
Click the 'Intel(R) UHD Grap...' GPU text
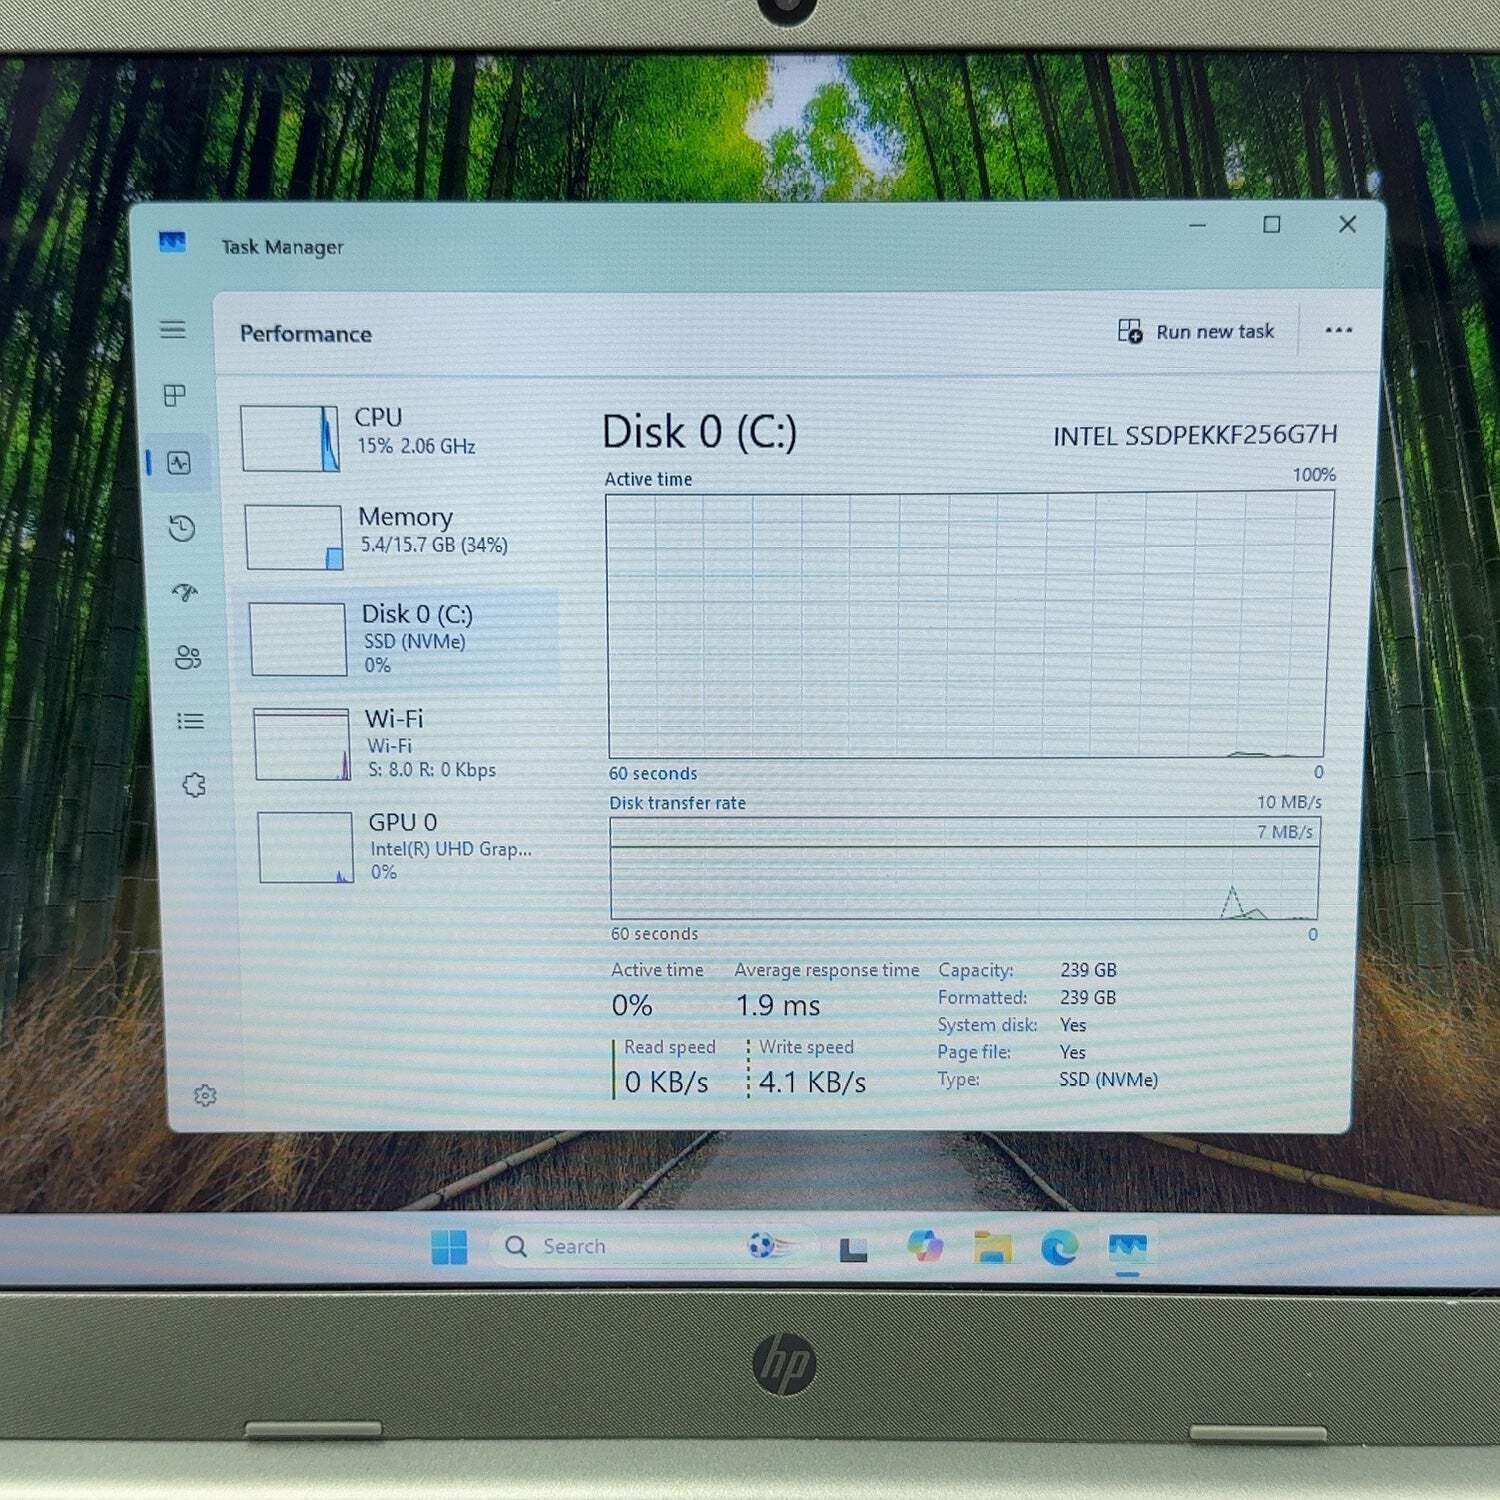(x=451, y=849)
